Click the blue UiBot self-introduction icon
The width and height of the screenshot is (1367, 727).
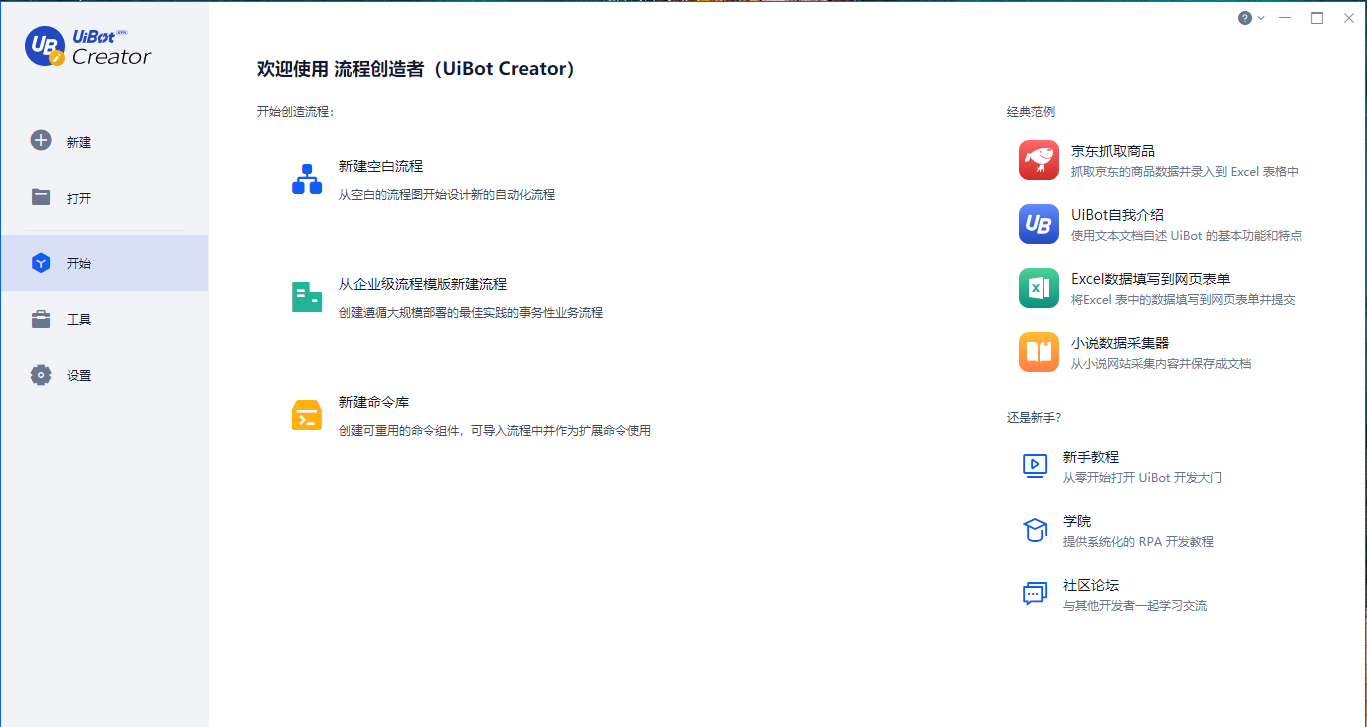1038,224
